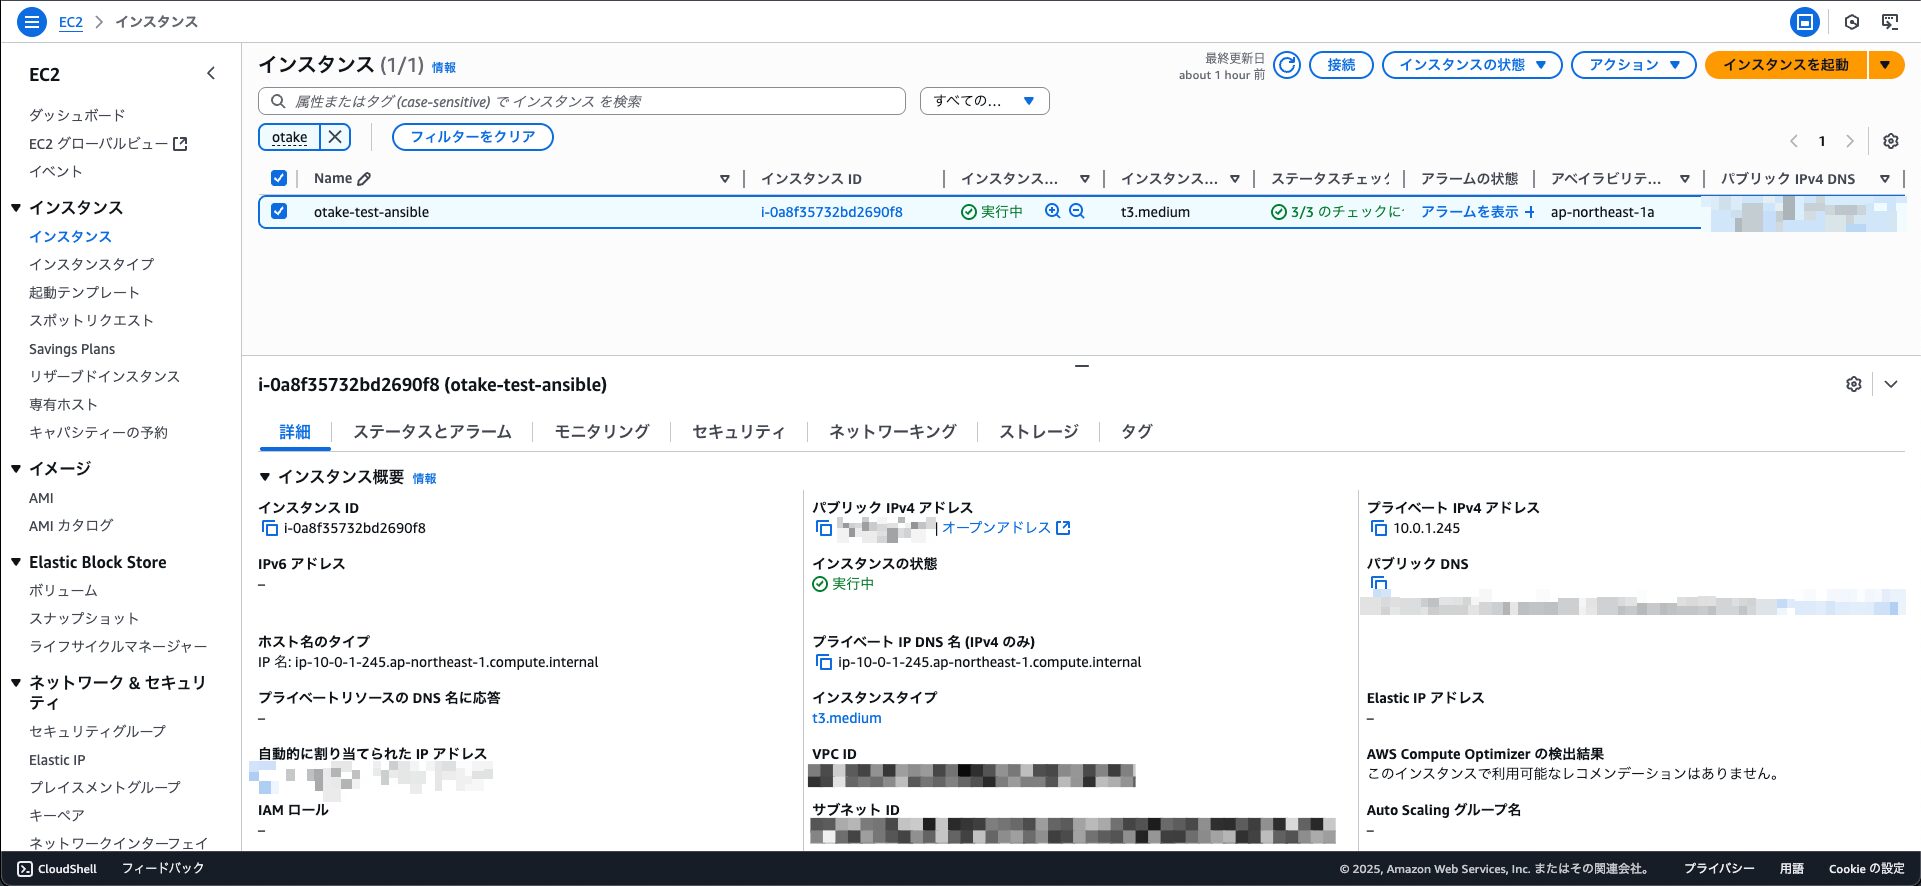
Task: Toggle the select-all instances checkbox
Action: (279, 178)
